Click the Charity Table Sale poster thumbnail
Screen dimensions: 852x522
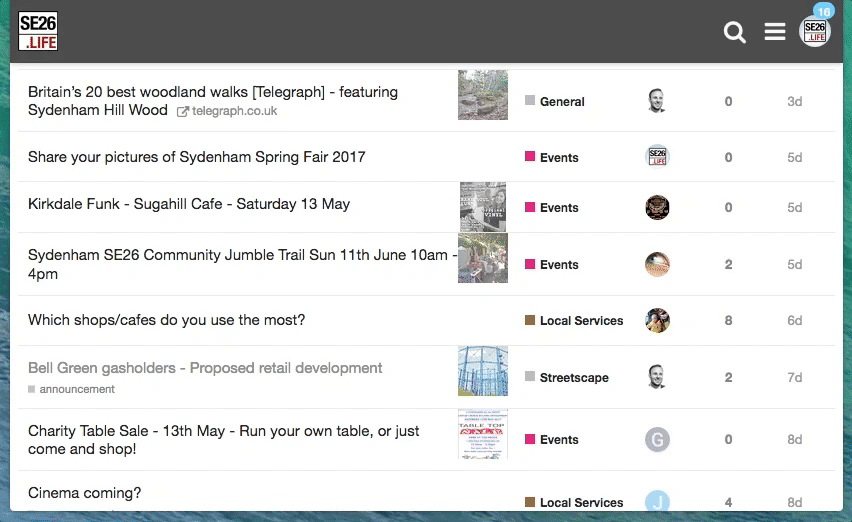[483, 434]
